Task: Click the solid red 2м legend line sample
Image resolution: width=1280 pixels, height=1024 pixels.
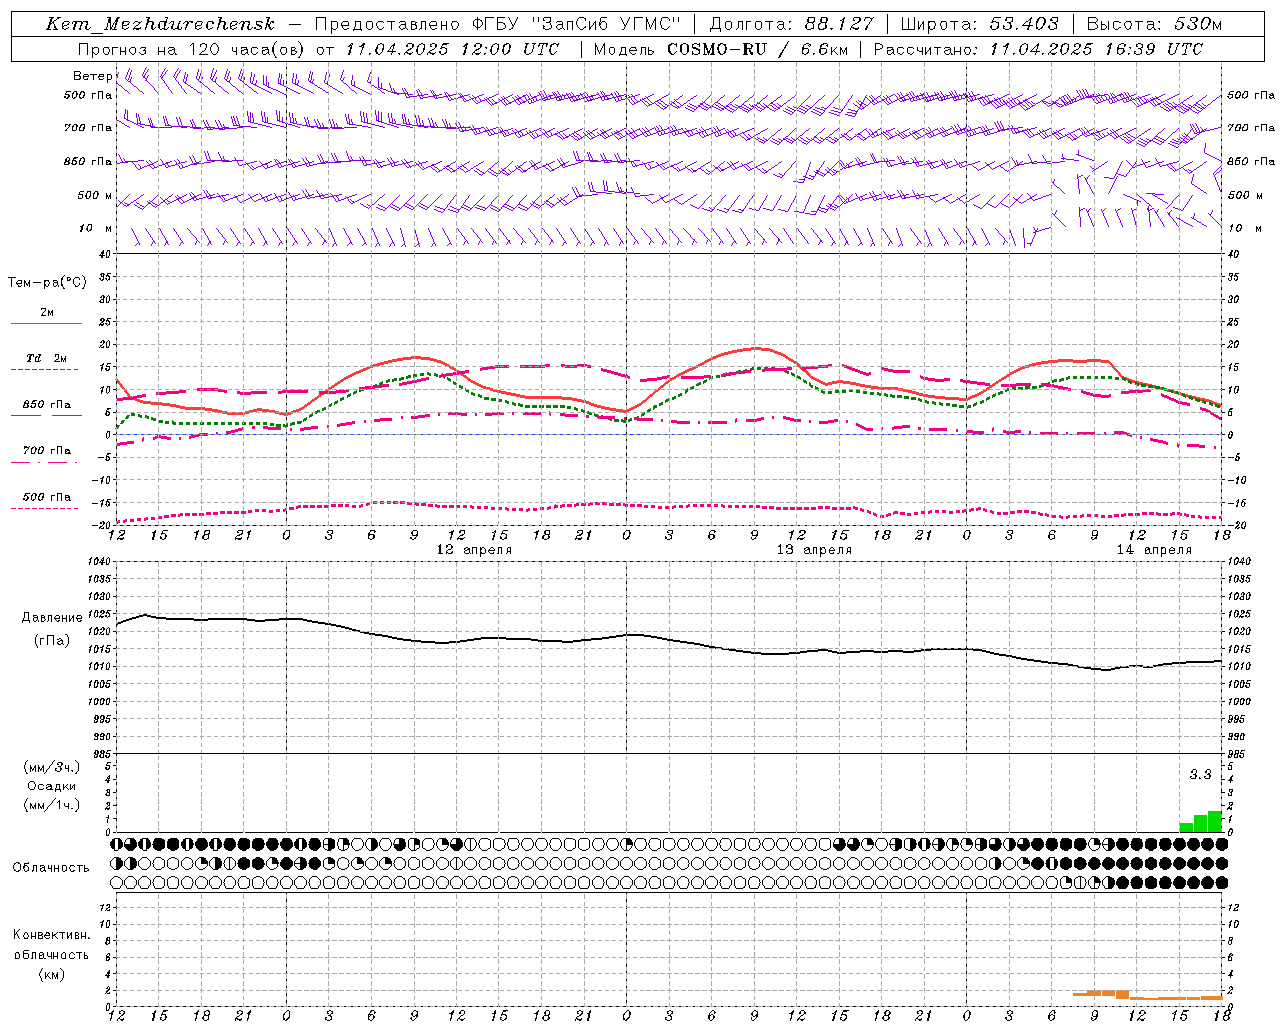Action: pos(46,324)
